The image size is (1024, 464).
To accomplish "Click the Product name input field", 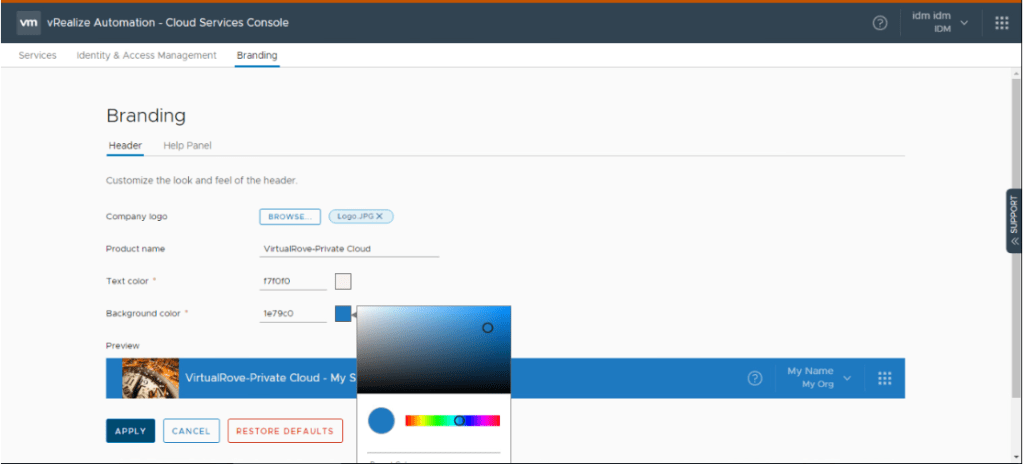I will 348,248.
